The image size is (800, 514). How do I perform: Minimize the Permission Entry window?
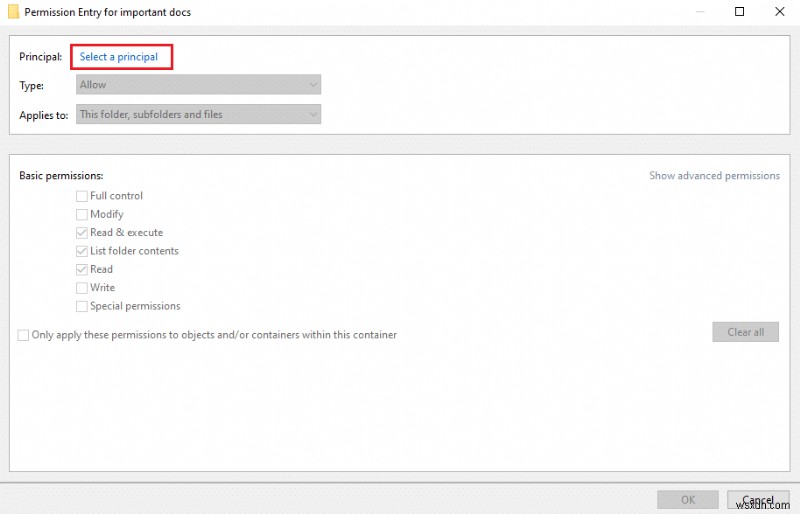click(x=700, y=11)
